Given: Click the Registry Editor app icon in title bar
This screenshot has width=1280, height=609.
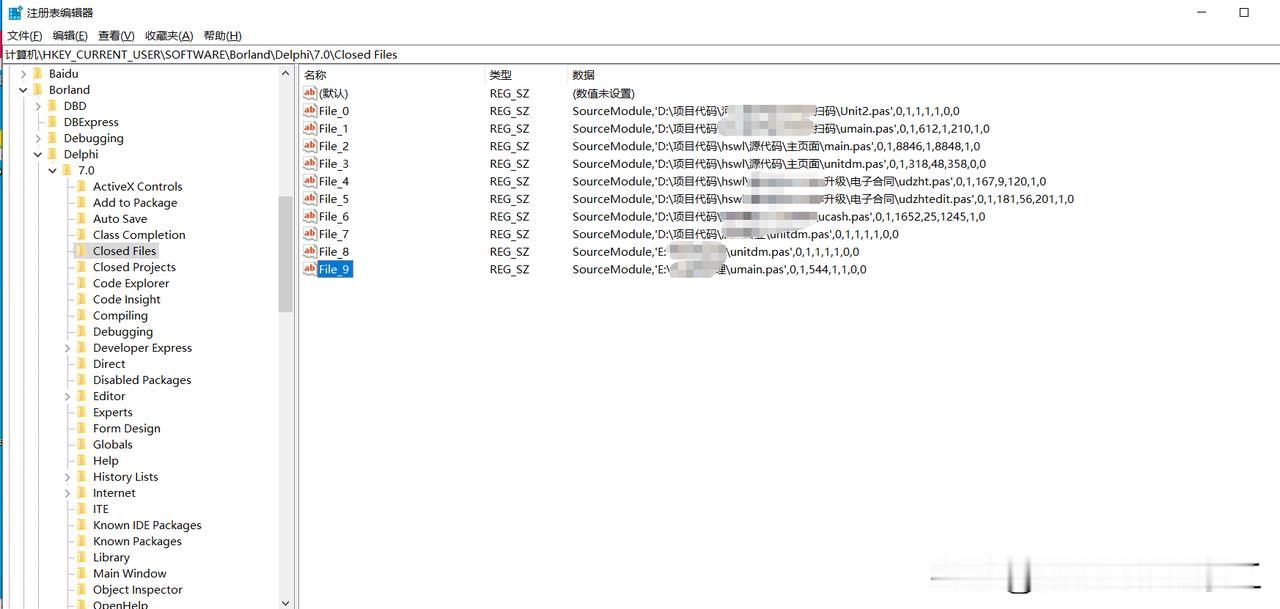Looking at the screenshot, I should [x=15, y=12].
